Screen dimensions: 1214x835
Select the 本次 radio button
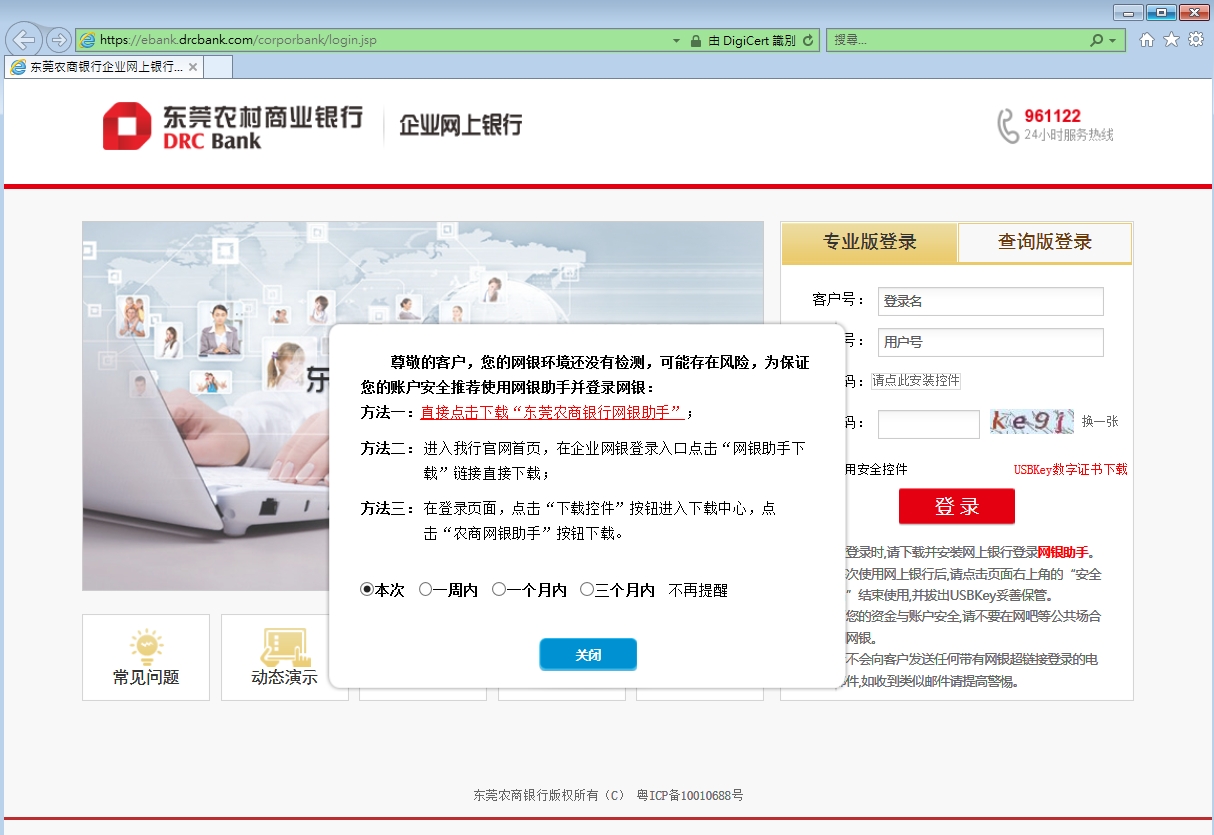point(367,590)
